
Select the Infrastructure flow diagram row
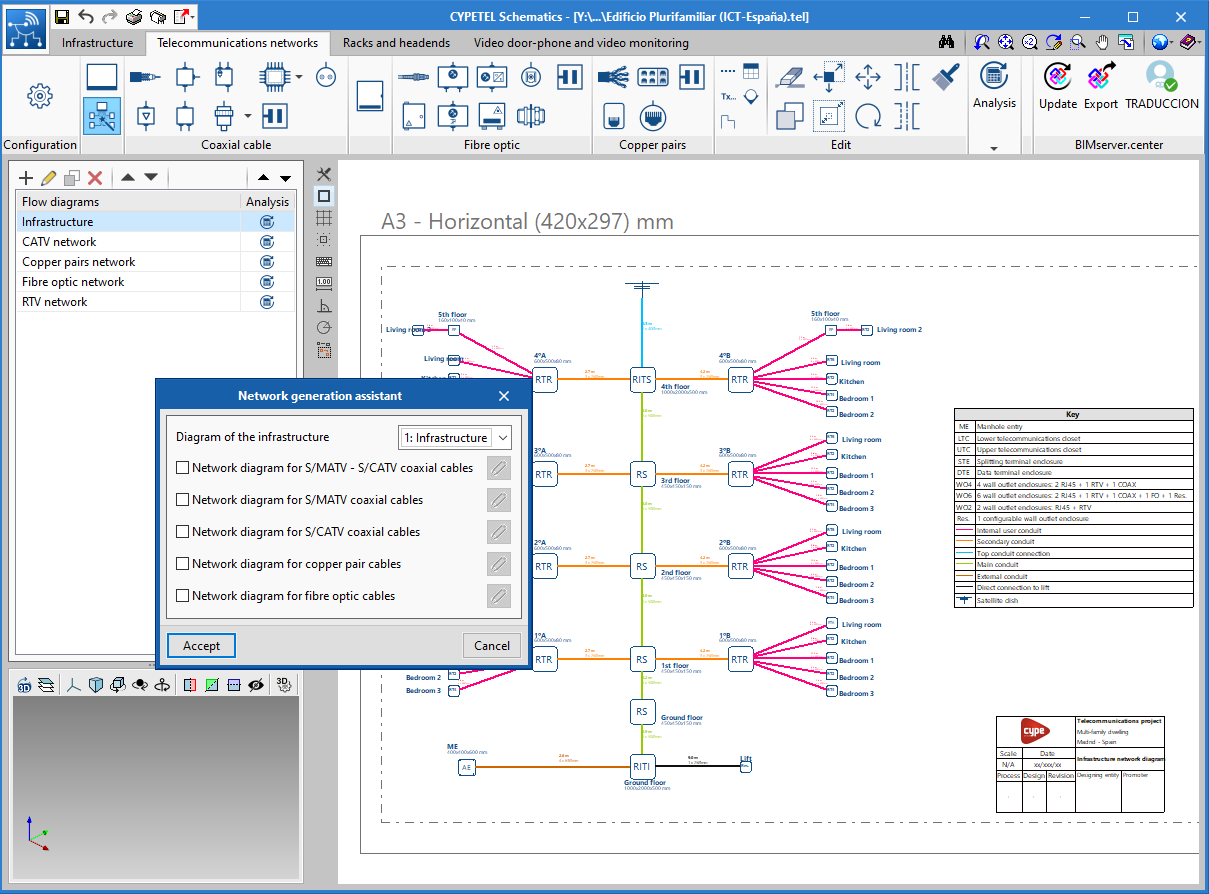[x=156, y=222]
